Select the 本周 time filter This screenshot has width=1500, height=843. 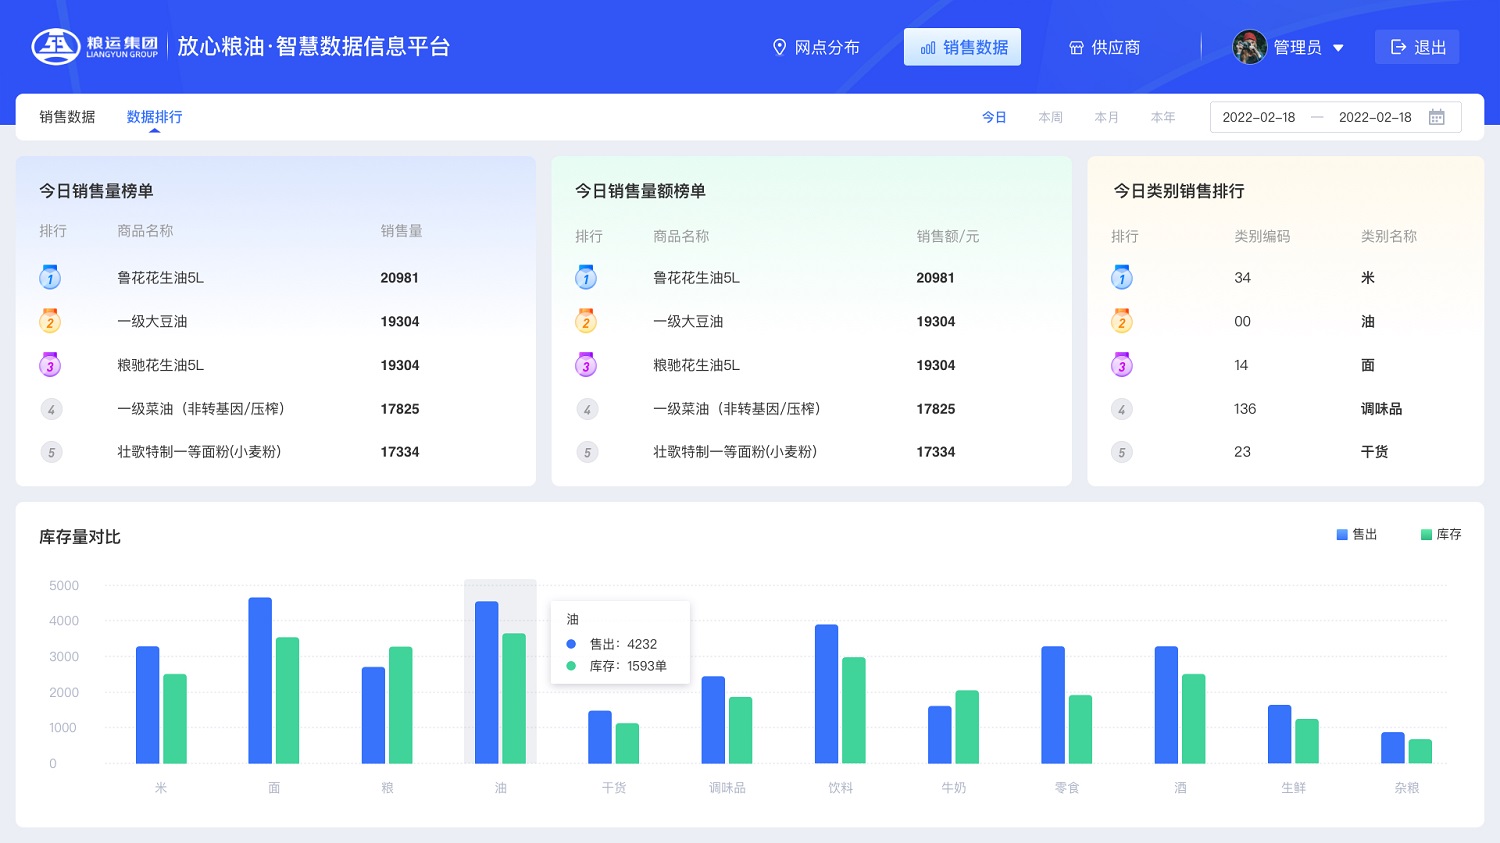pos(1050,117)
